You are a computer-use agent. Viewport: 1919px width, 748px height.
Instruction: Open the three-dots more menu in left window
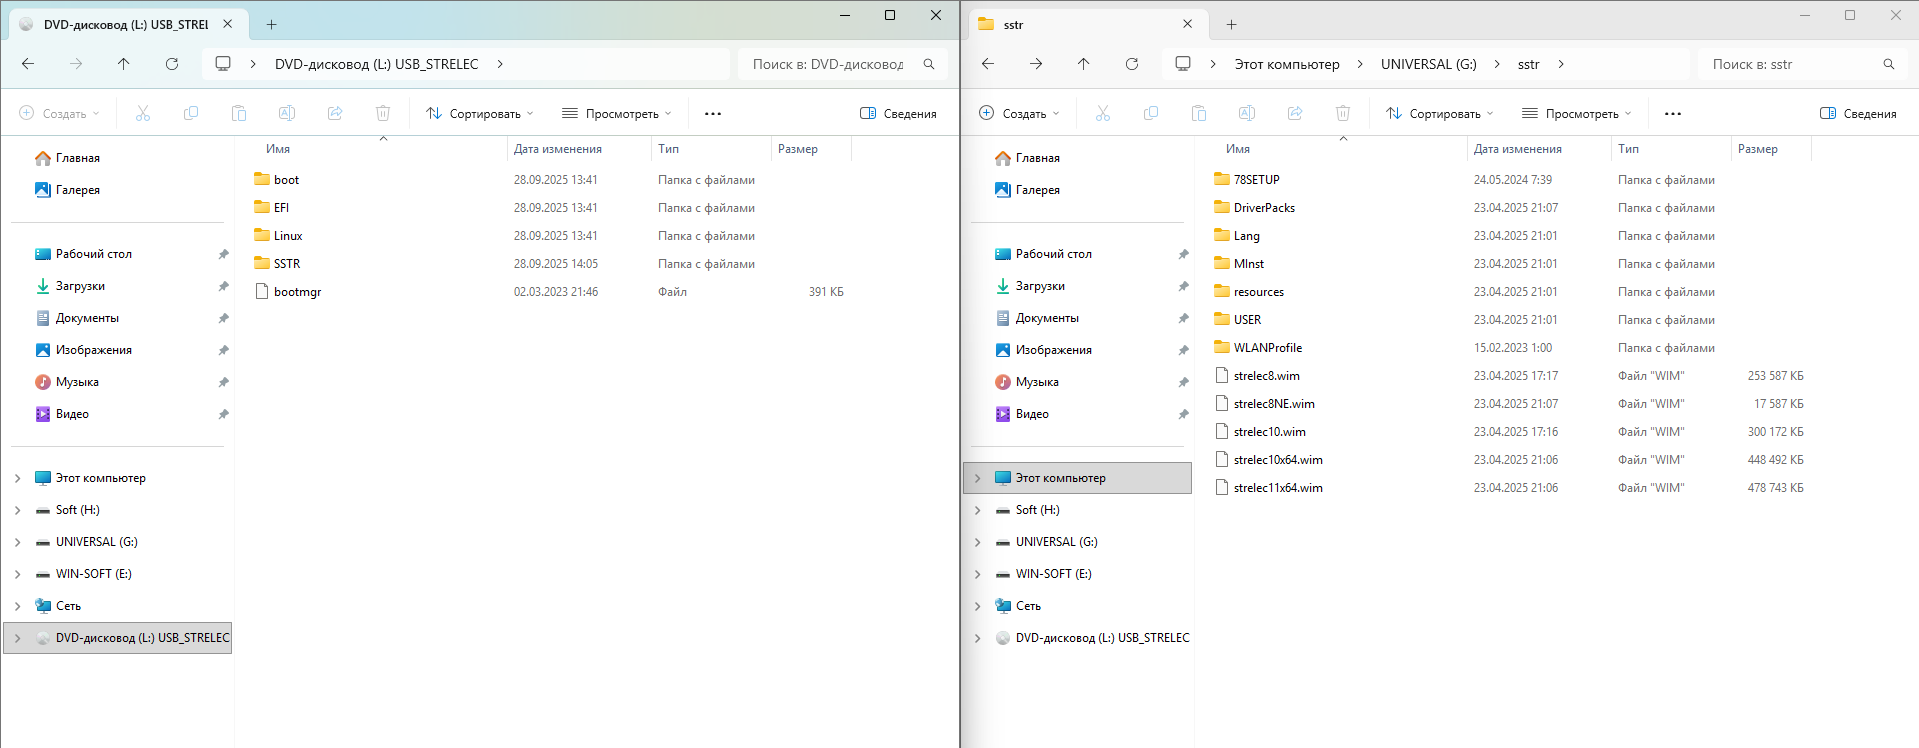coord(713,114)
